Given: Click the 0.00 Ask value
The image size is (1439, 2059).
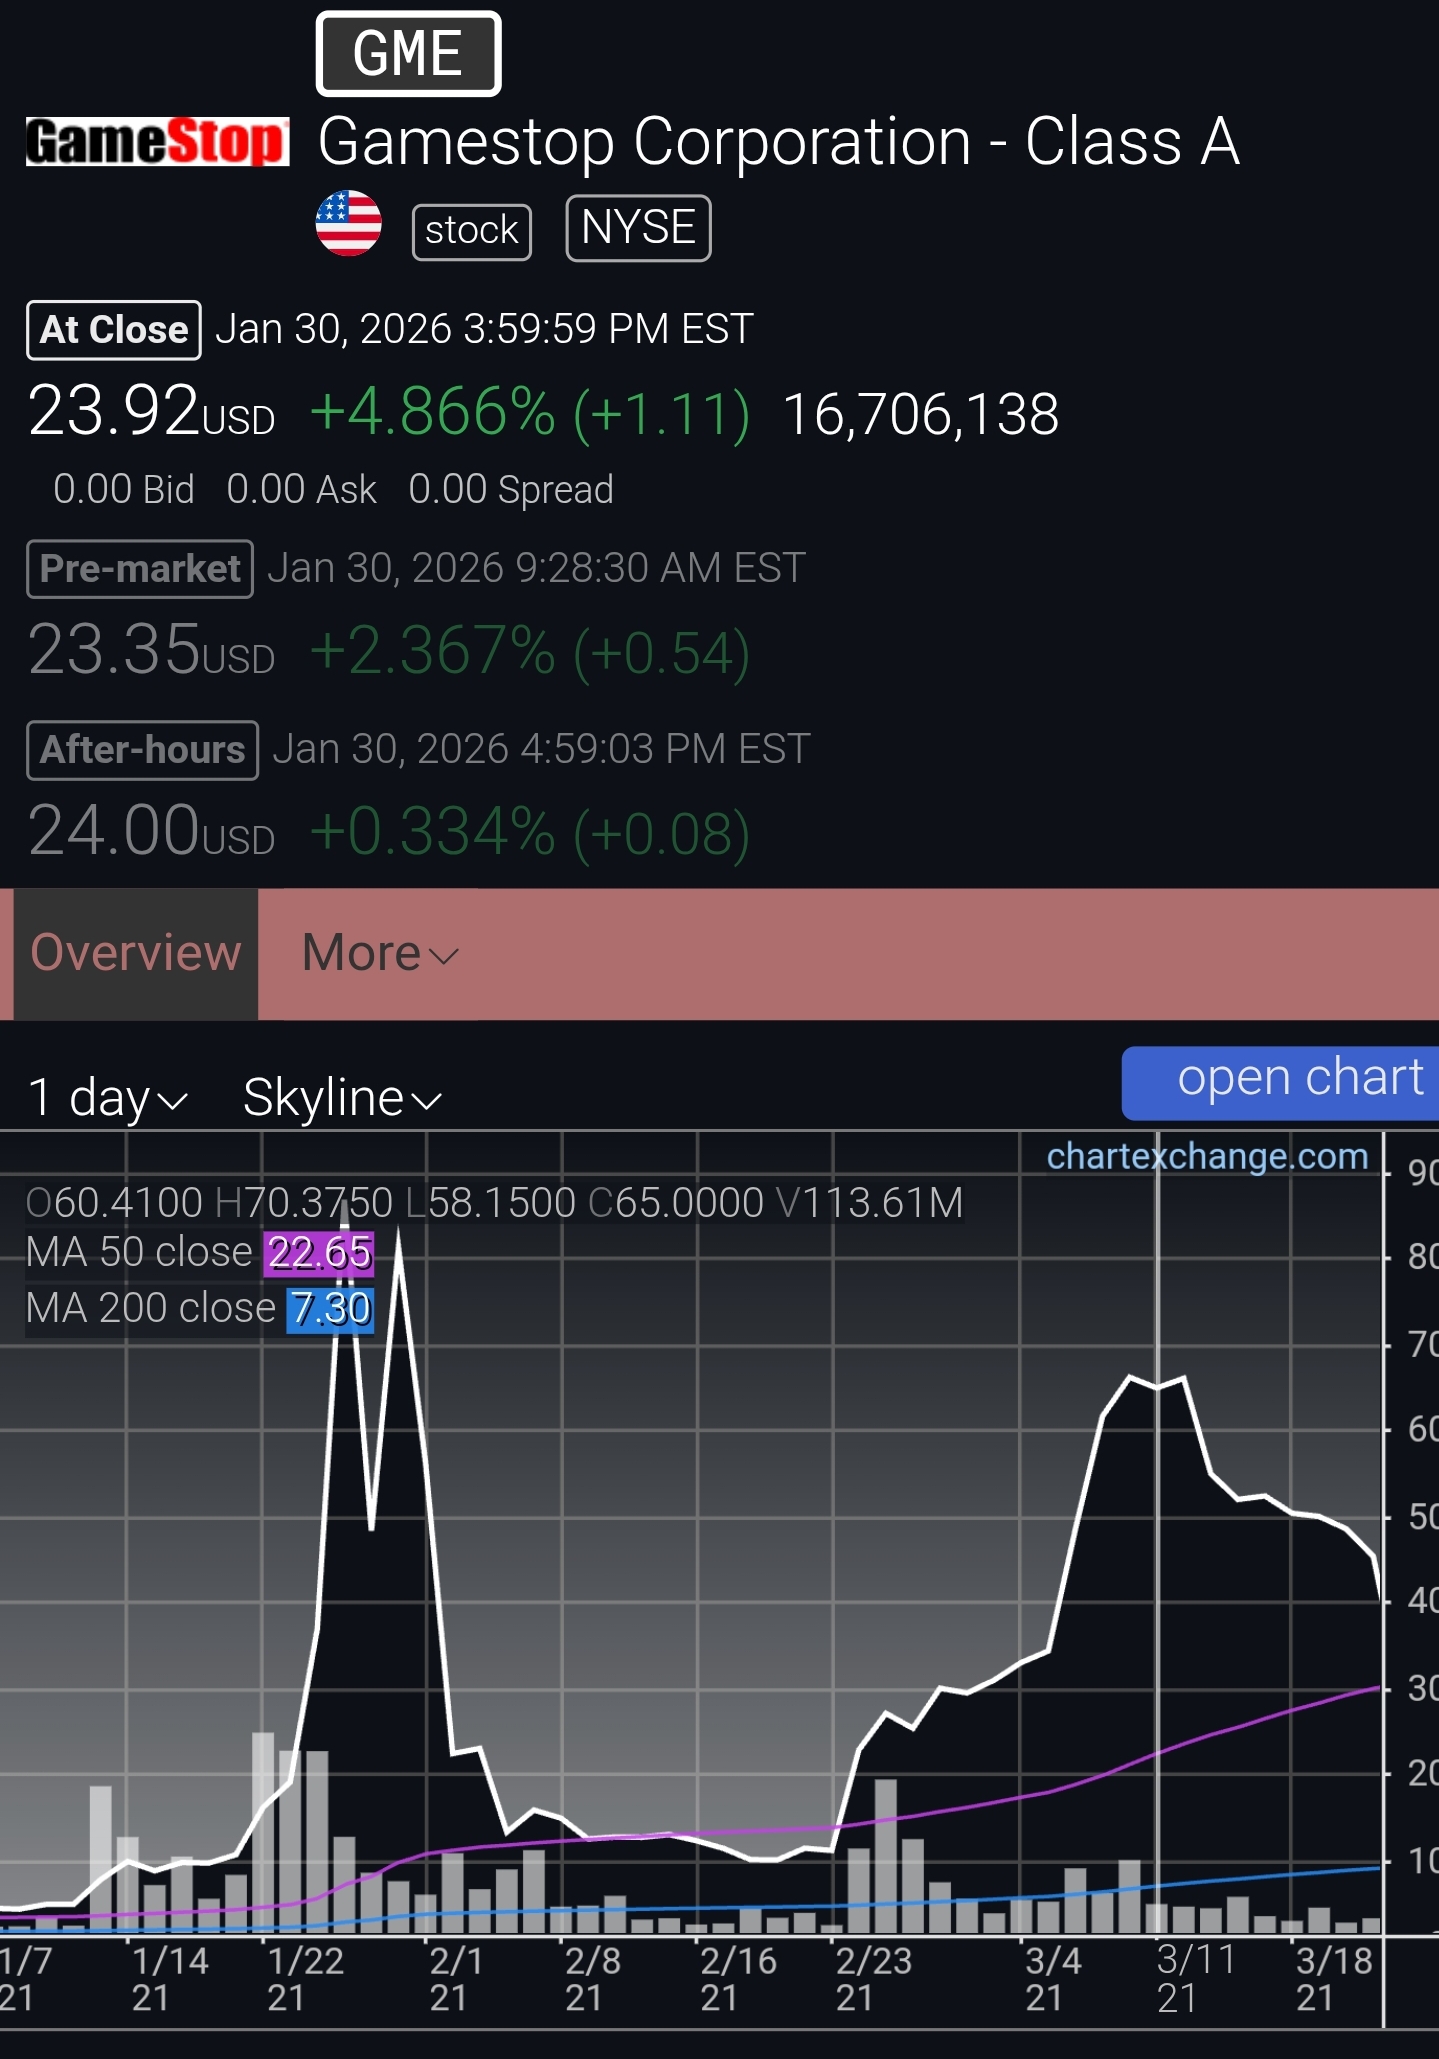Looking at the screenshot, I should [302, 490].
